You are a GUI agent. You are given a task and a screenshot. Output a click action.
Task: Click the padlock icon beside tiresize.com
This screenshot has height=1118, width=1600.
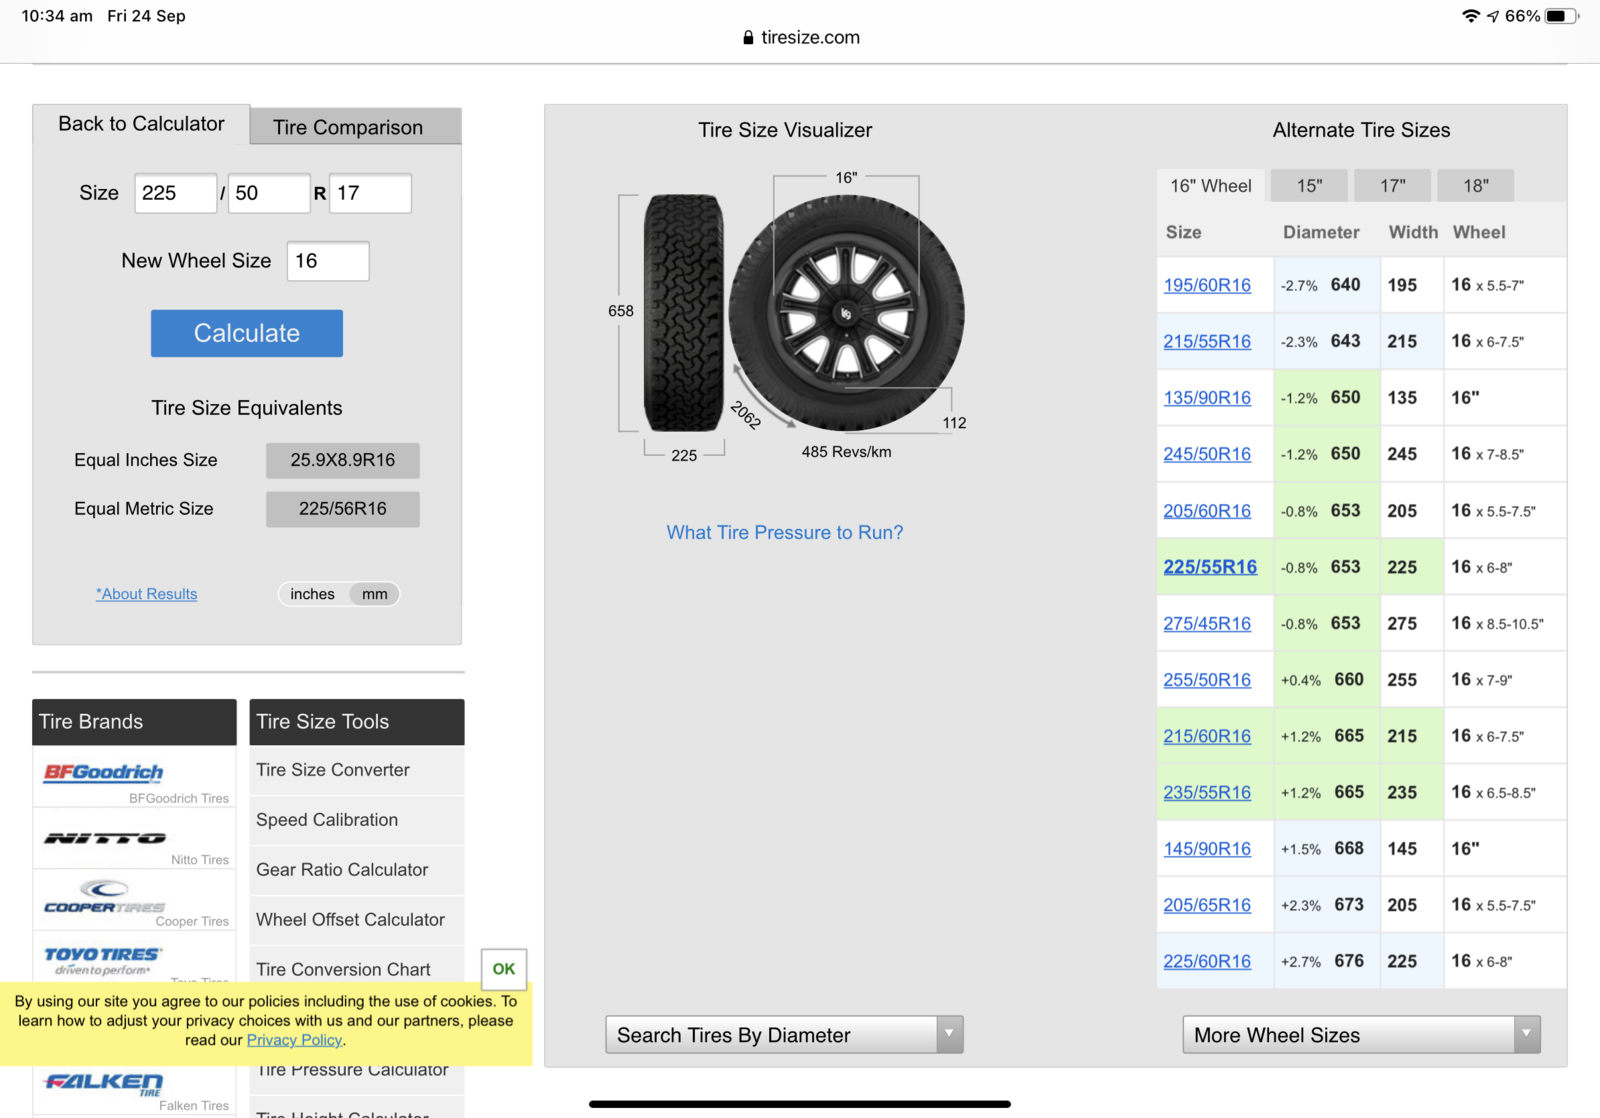748,37
